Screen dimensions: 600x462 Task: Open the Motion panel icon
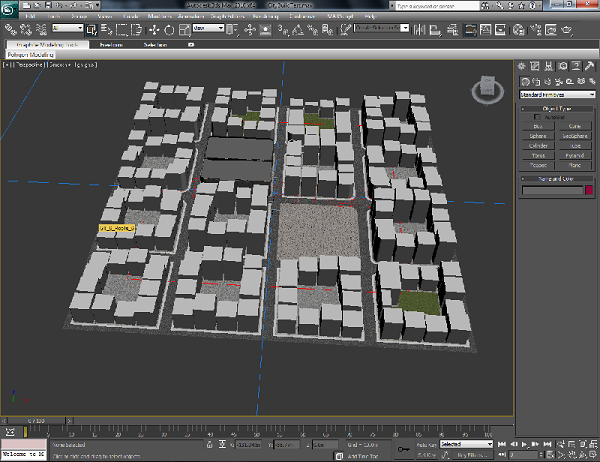coord(562,65)
